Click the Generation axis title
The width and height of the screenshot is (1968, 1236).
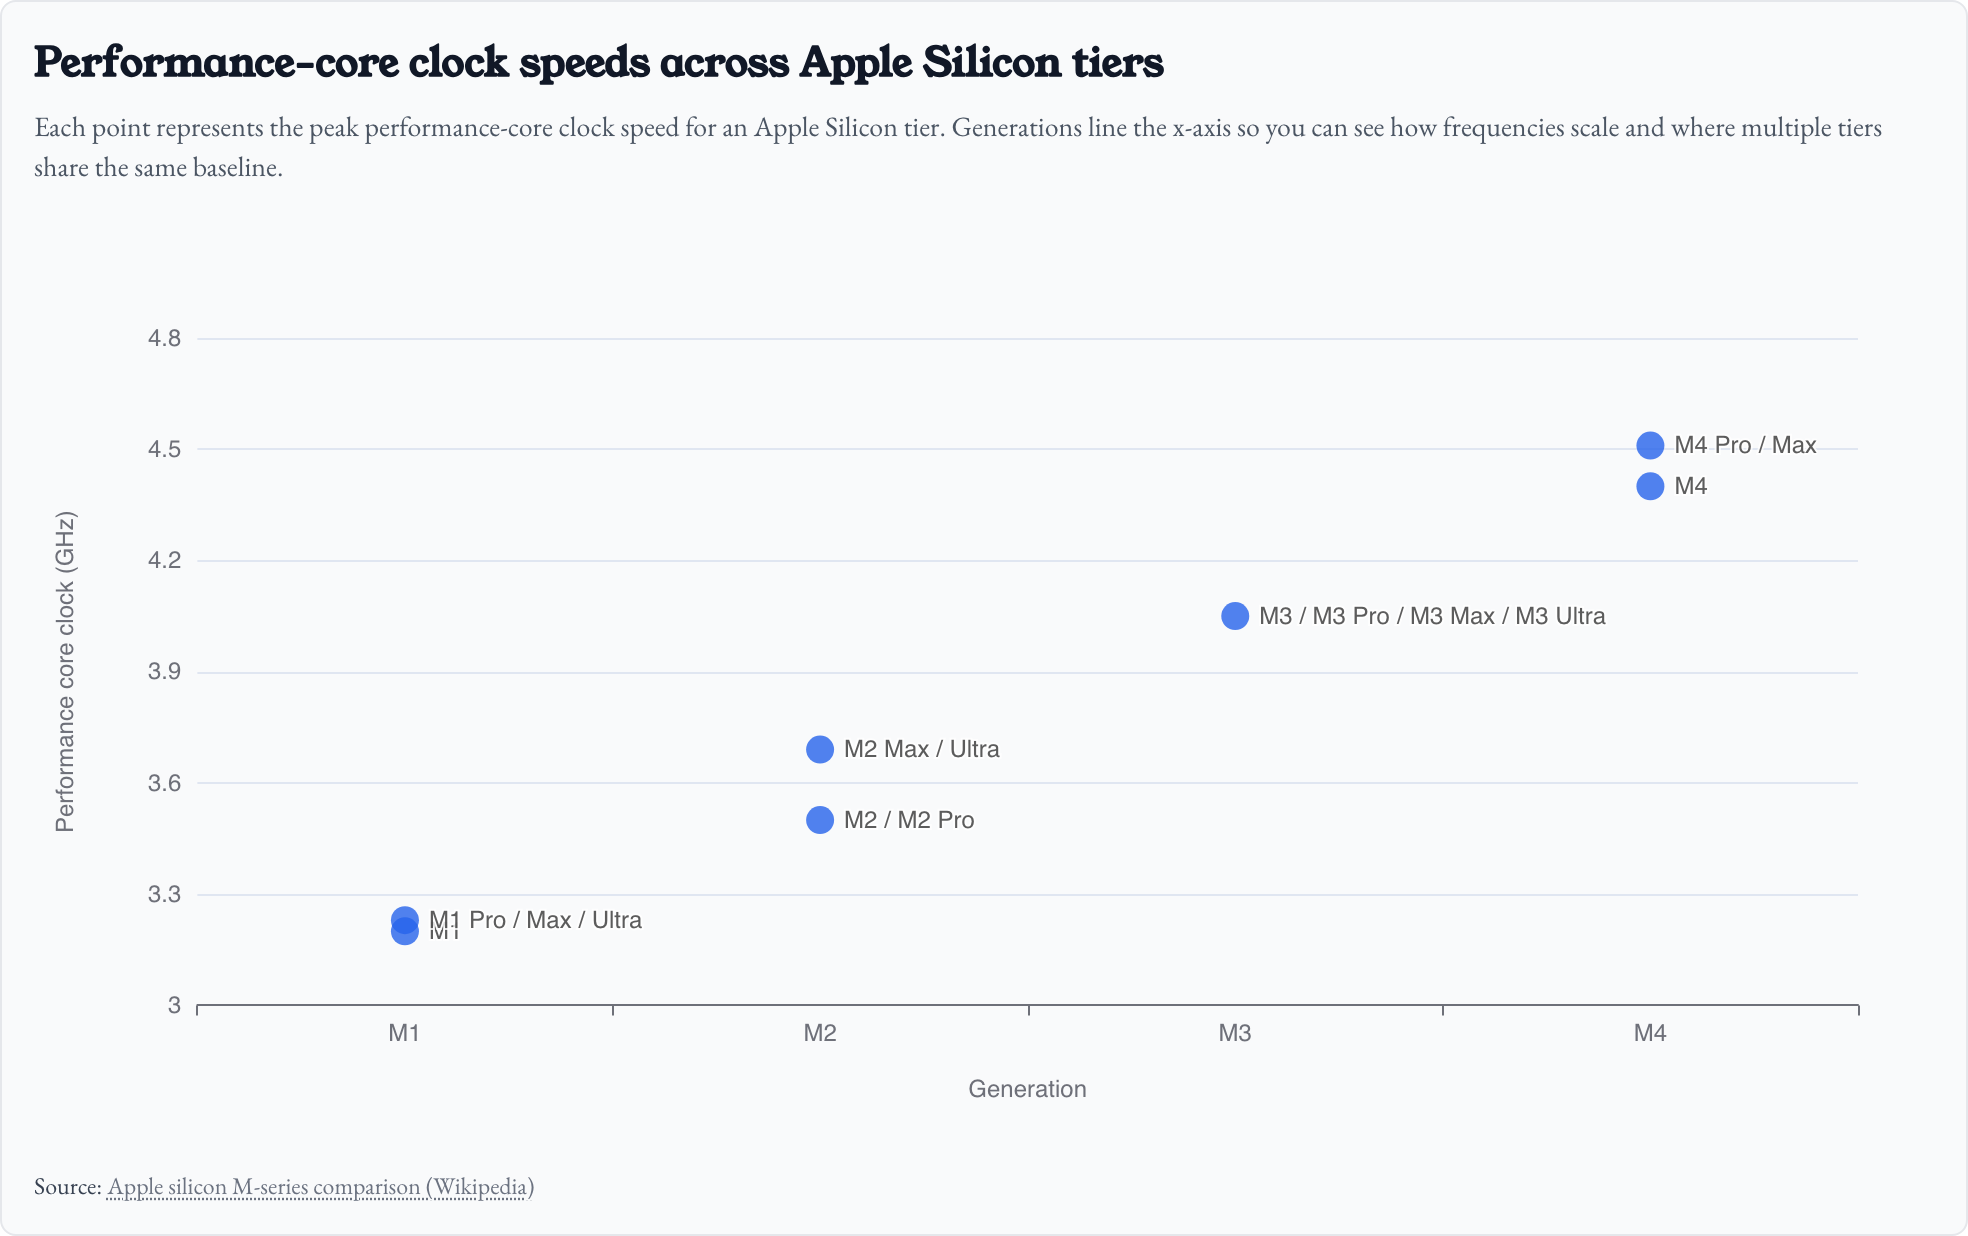coord(1027,1089)
